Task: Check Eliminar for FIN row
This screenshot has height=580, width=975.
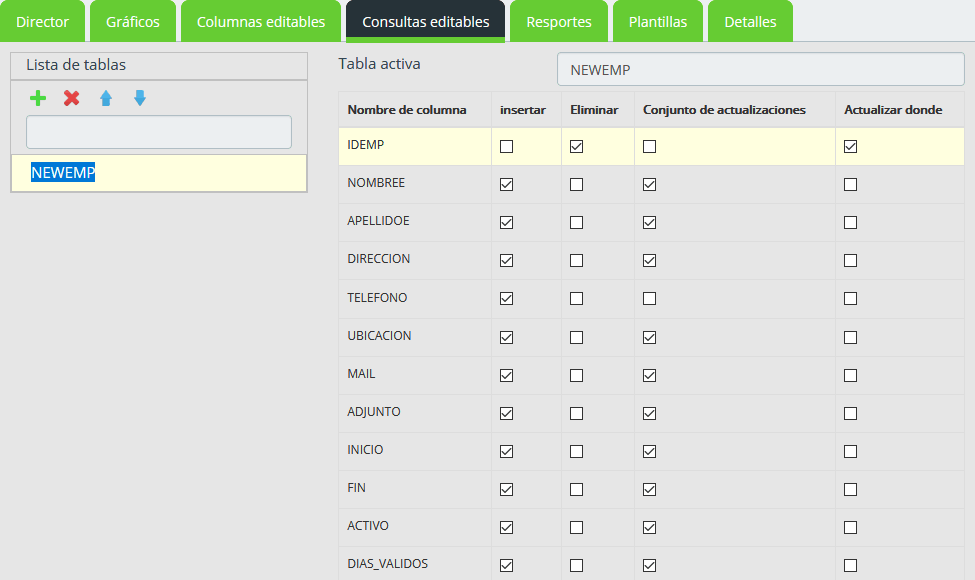Action: coord(576,490)
